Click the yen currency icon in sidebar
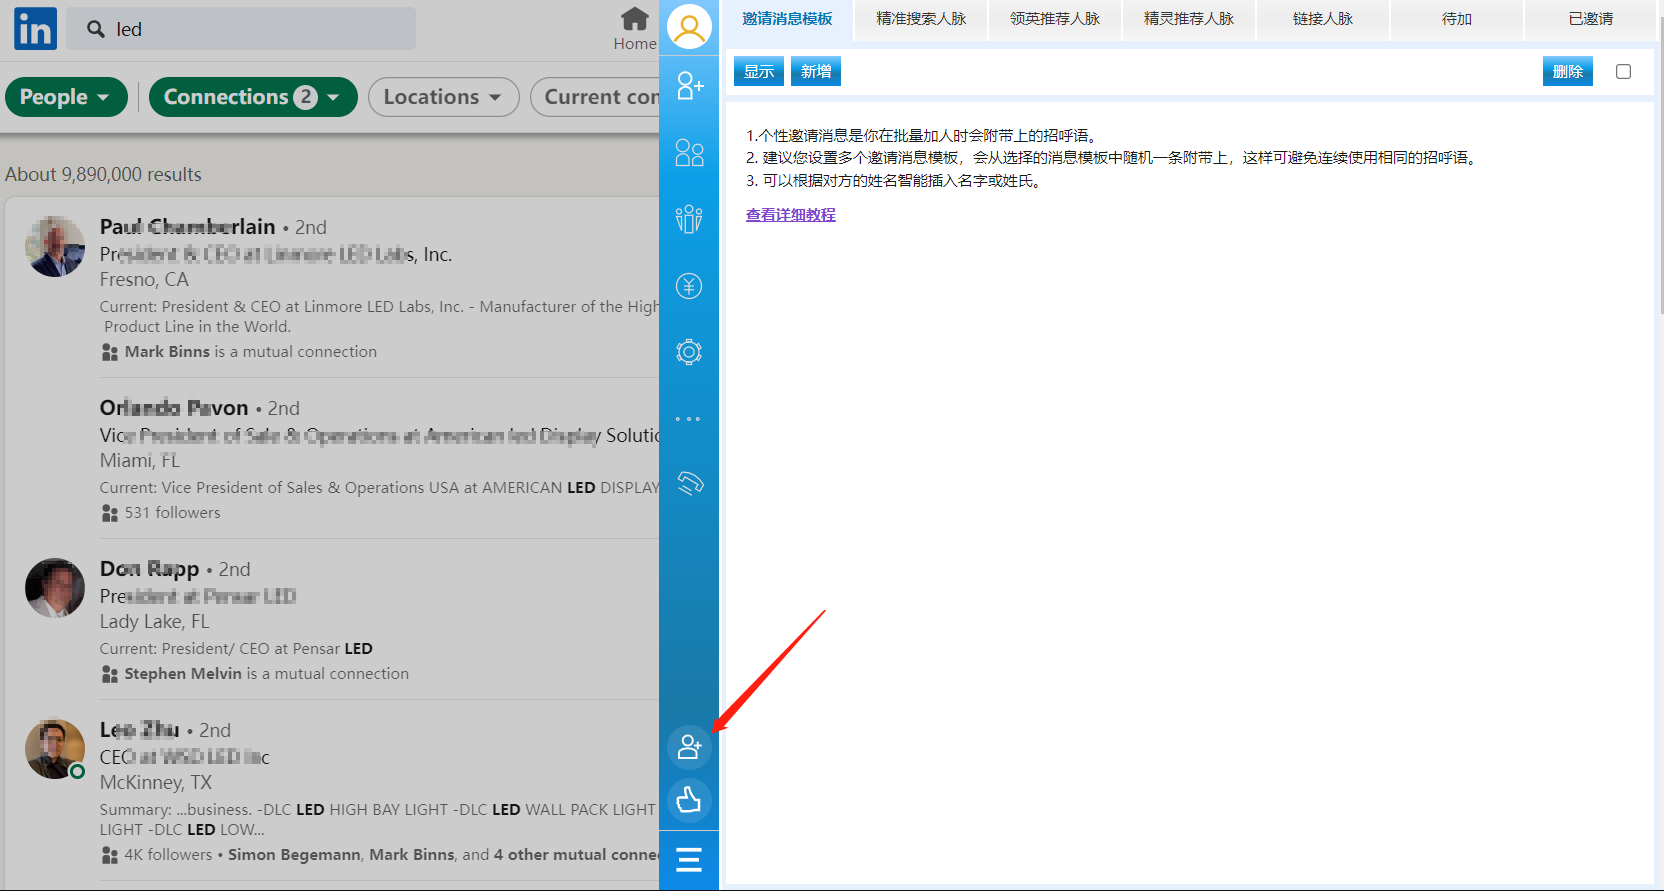This screenshot has height=891, width=1664. pyautogui.click(x=689, y=286)
